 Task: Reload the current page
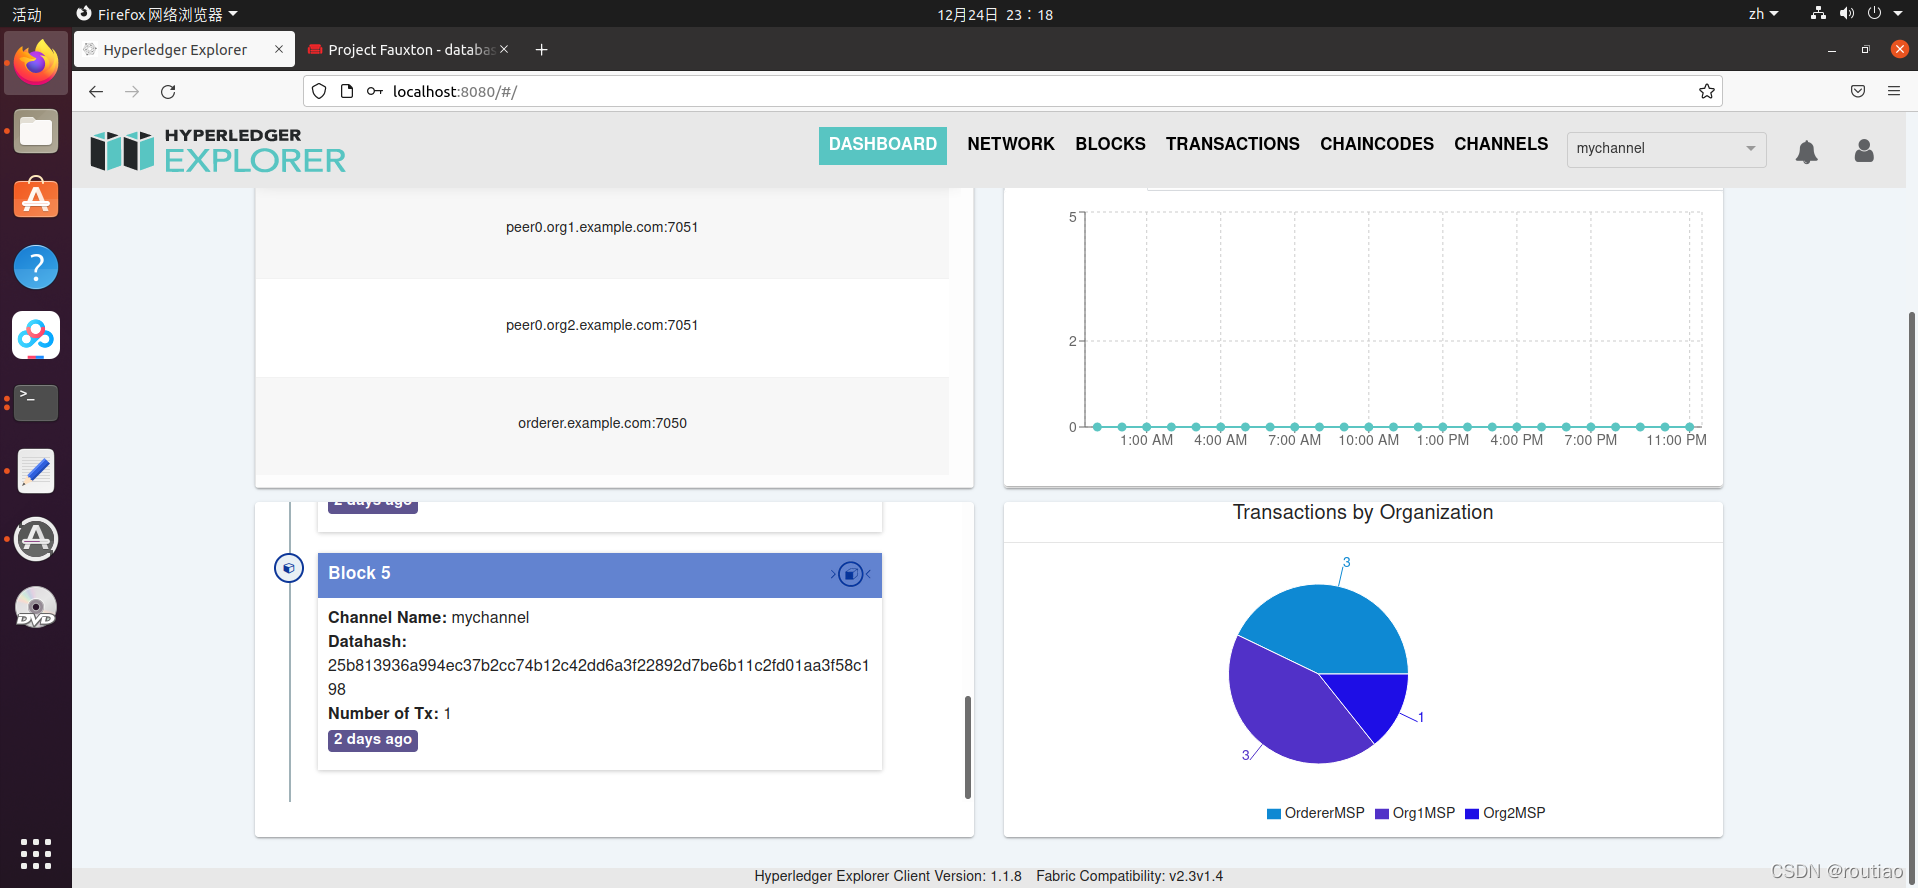[168, 91]
